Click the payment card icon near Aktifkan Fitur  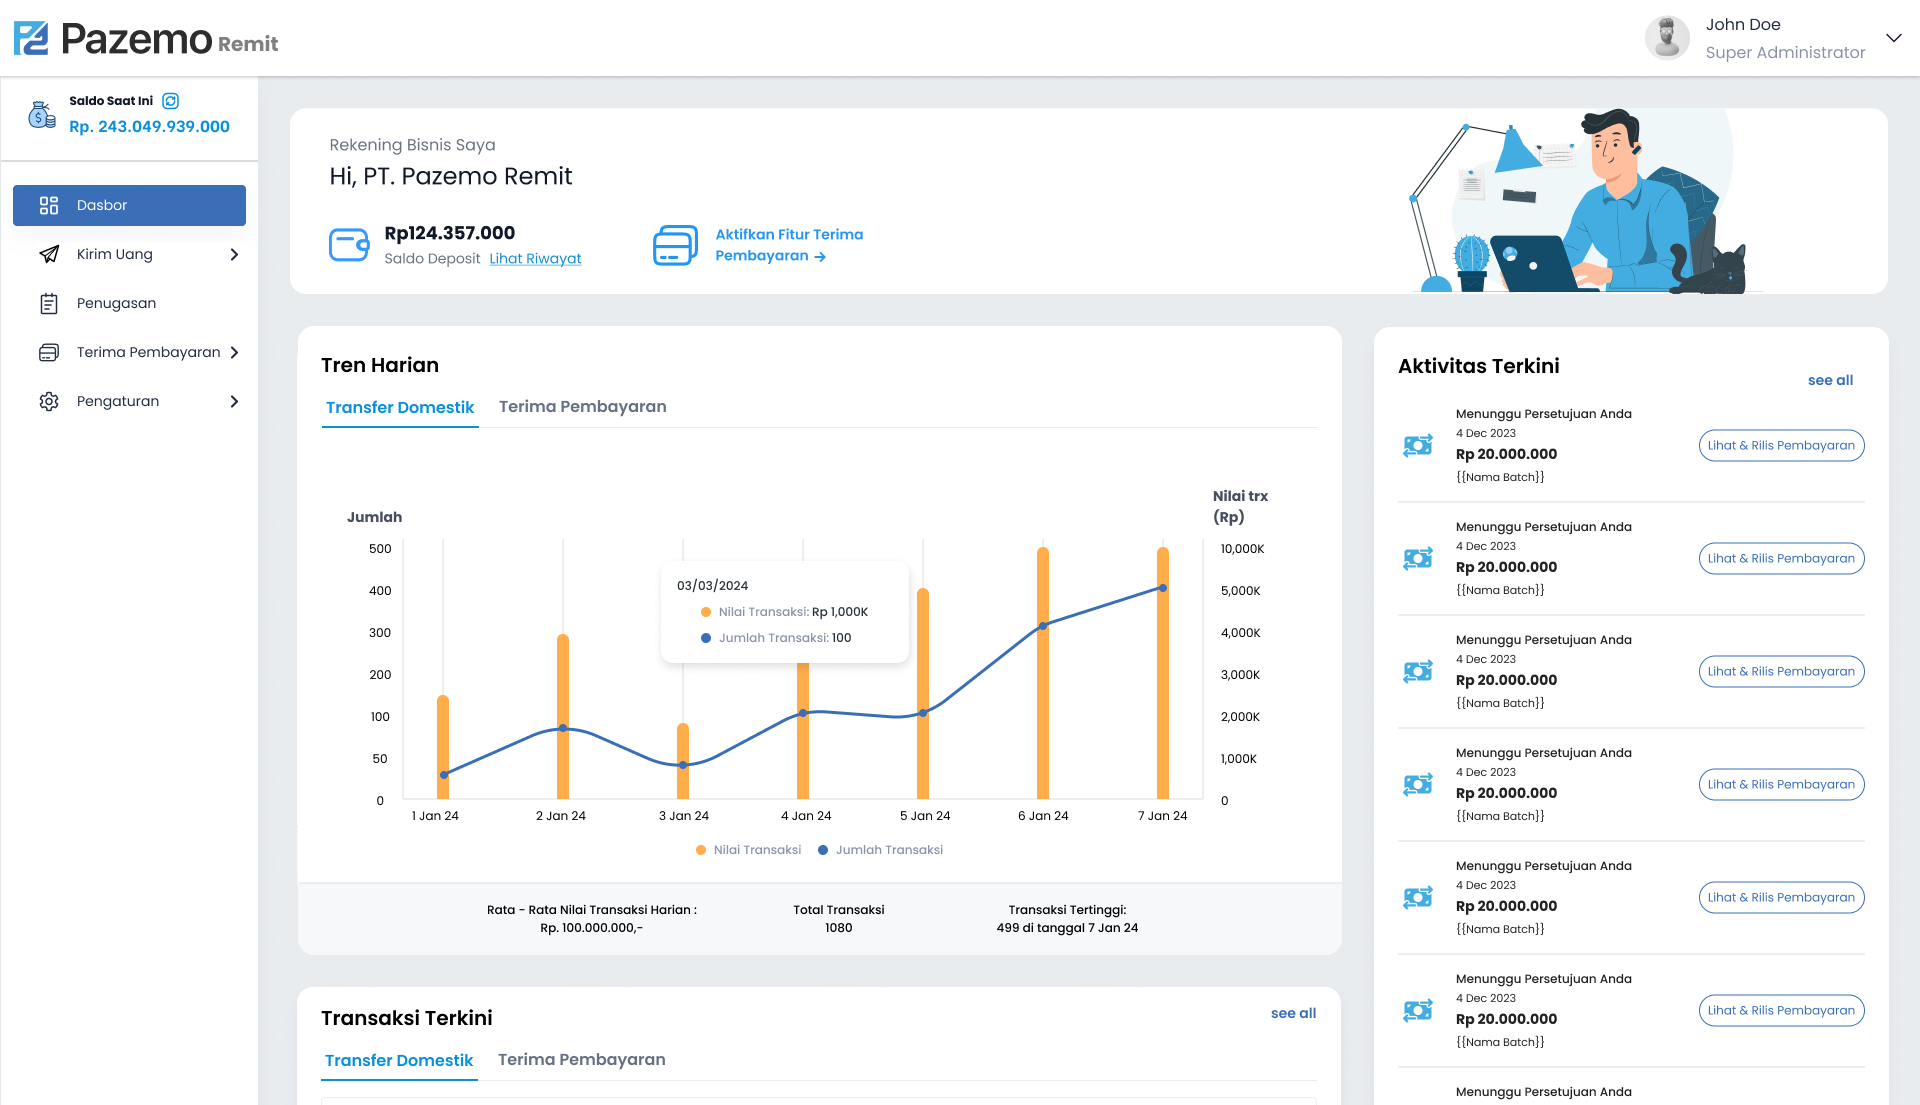coord(675,245)
